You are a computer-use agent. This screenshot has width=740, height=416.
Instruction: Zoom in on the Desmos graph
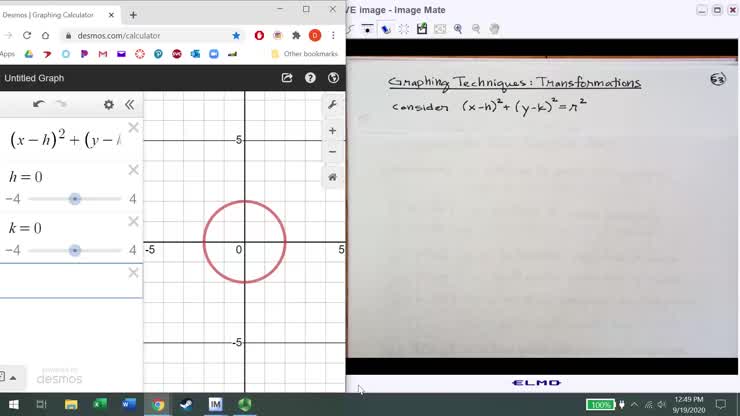pos(333,131)
